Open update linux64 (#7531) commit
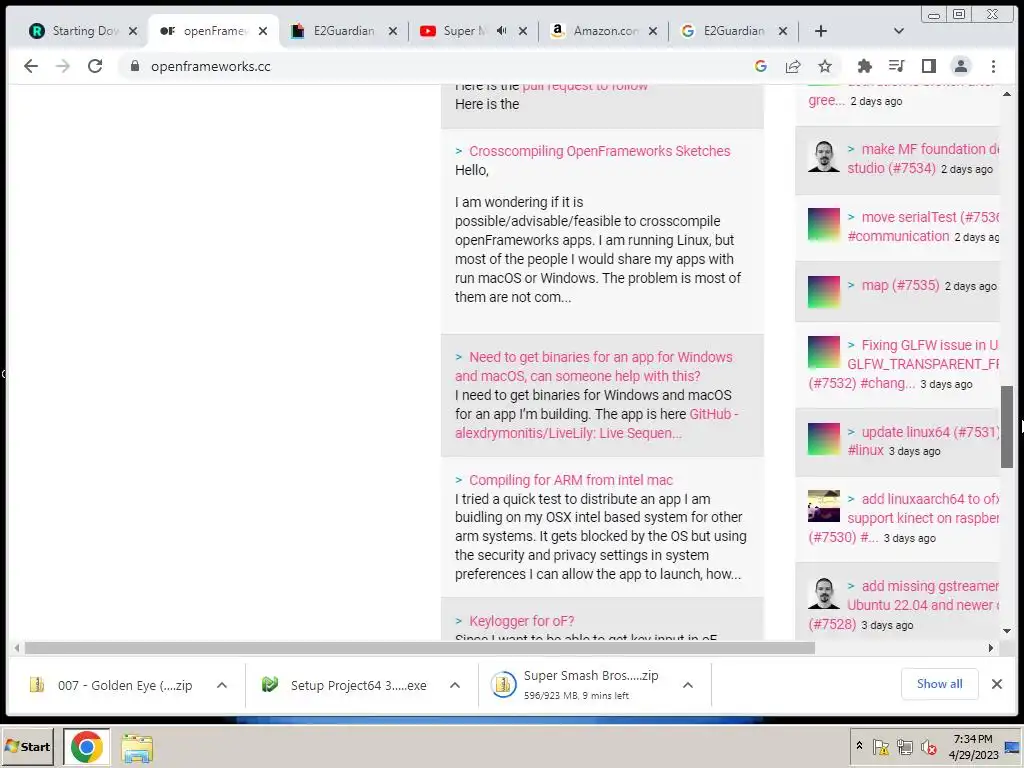Image resolution: width=1024 pixels, height=768 pixels. click(923, 441)
